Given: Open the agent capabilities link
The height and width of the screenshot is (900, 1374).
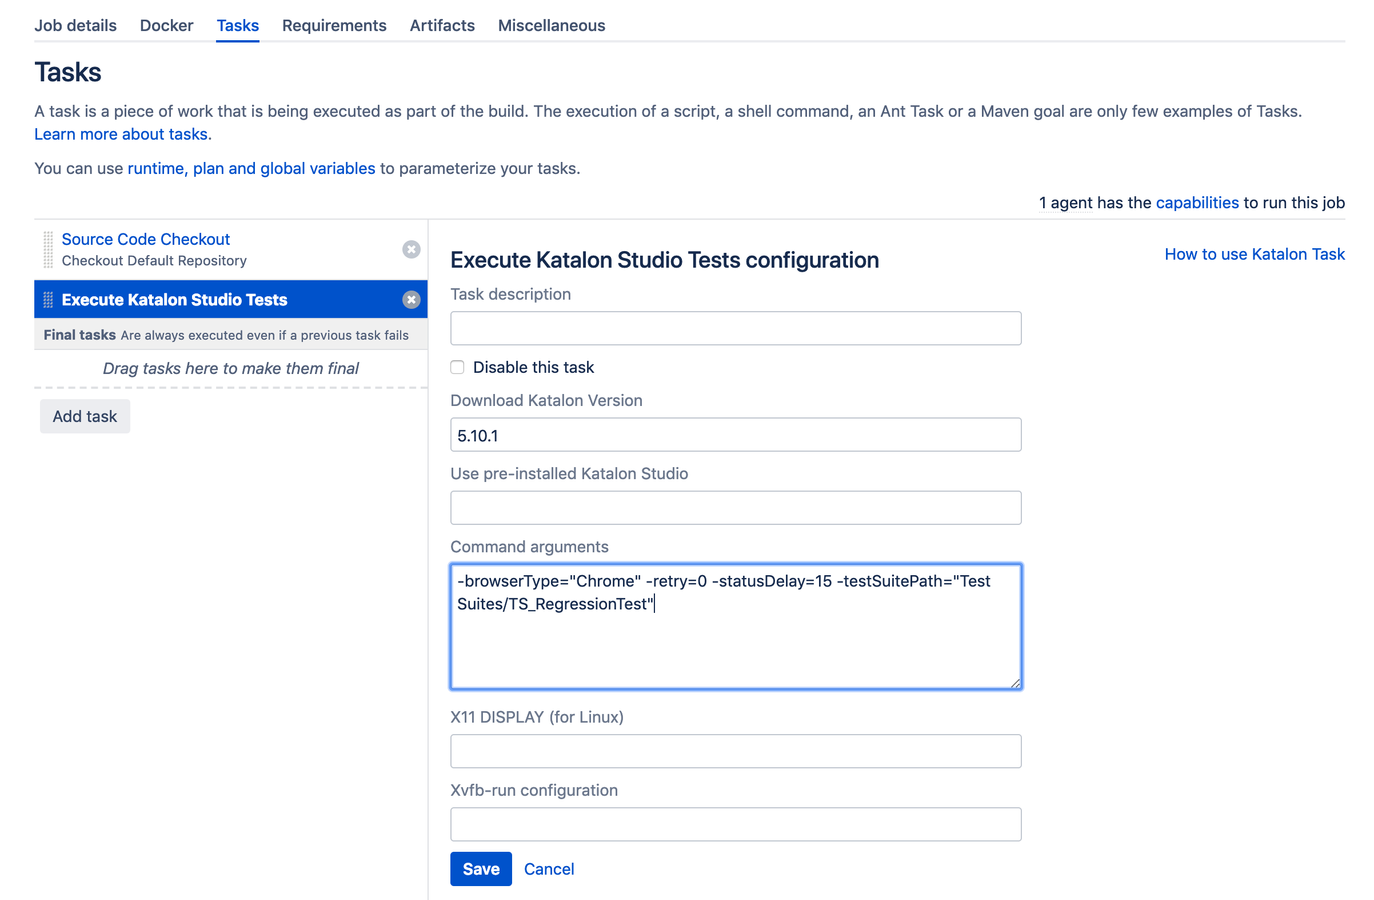Looking at the screenshot, I should click(x=1197, y=202).
